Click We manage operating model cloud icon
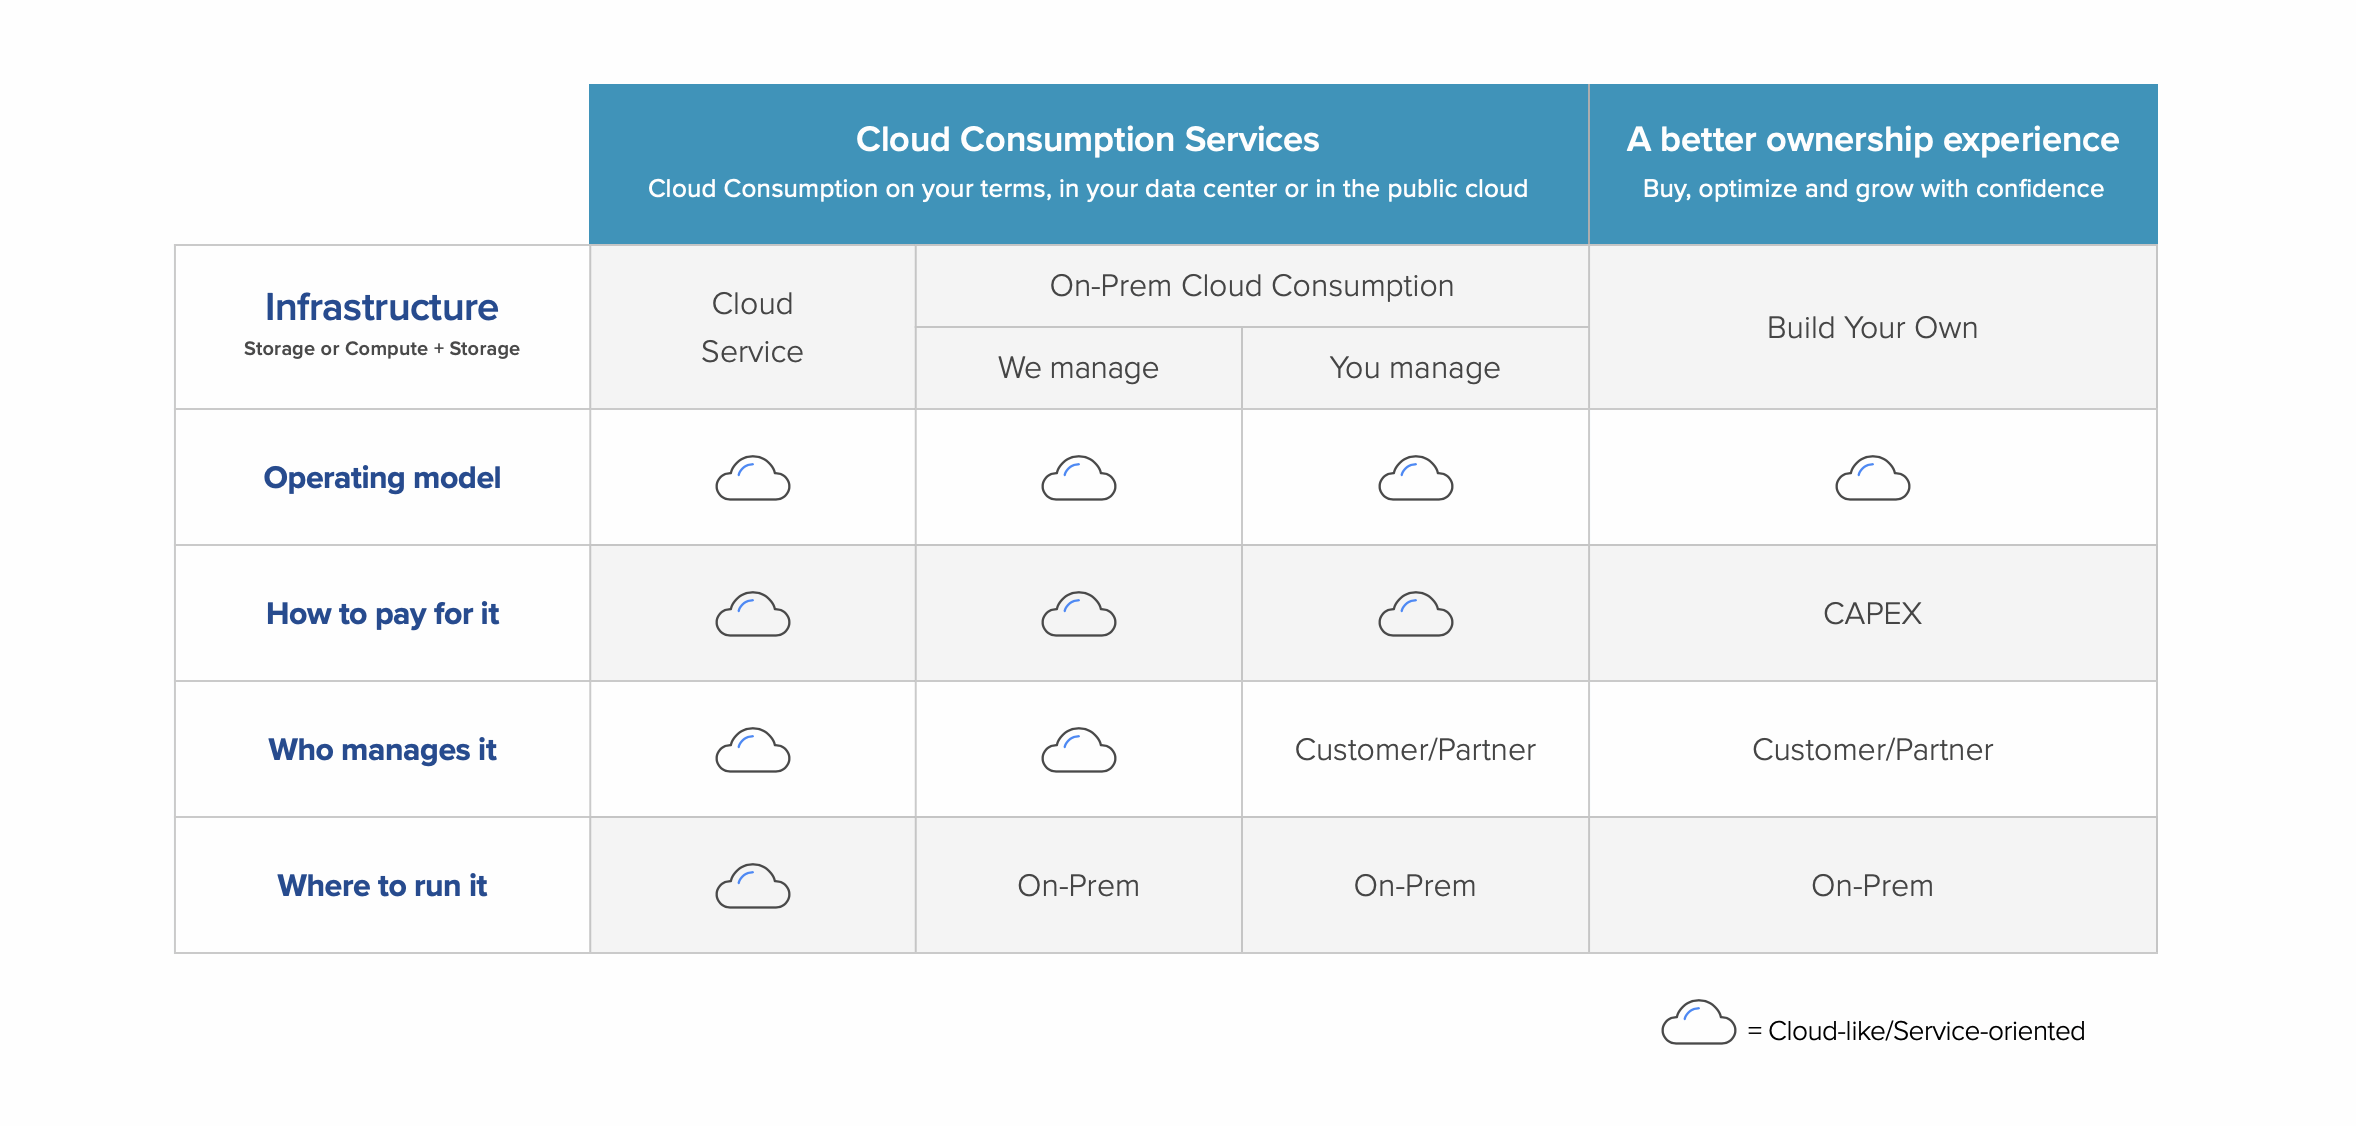This screenshot has width=2356, height=1126. click(x=1078, y=478)
